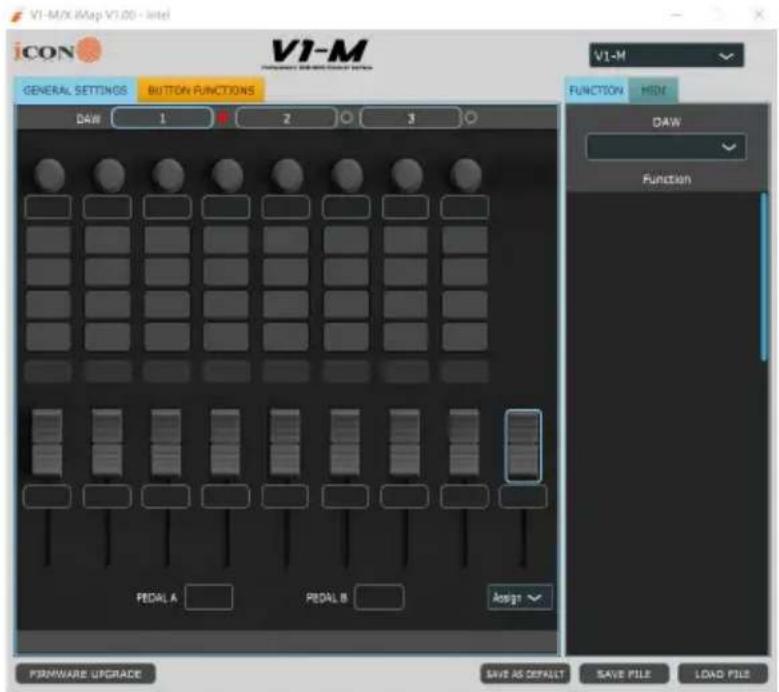Viewport: 779px width, 692px height.
Task: Select the red DAW 1 indicator
Action: click(x=223, y=118)
